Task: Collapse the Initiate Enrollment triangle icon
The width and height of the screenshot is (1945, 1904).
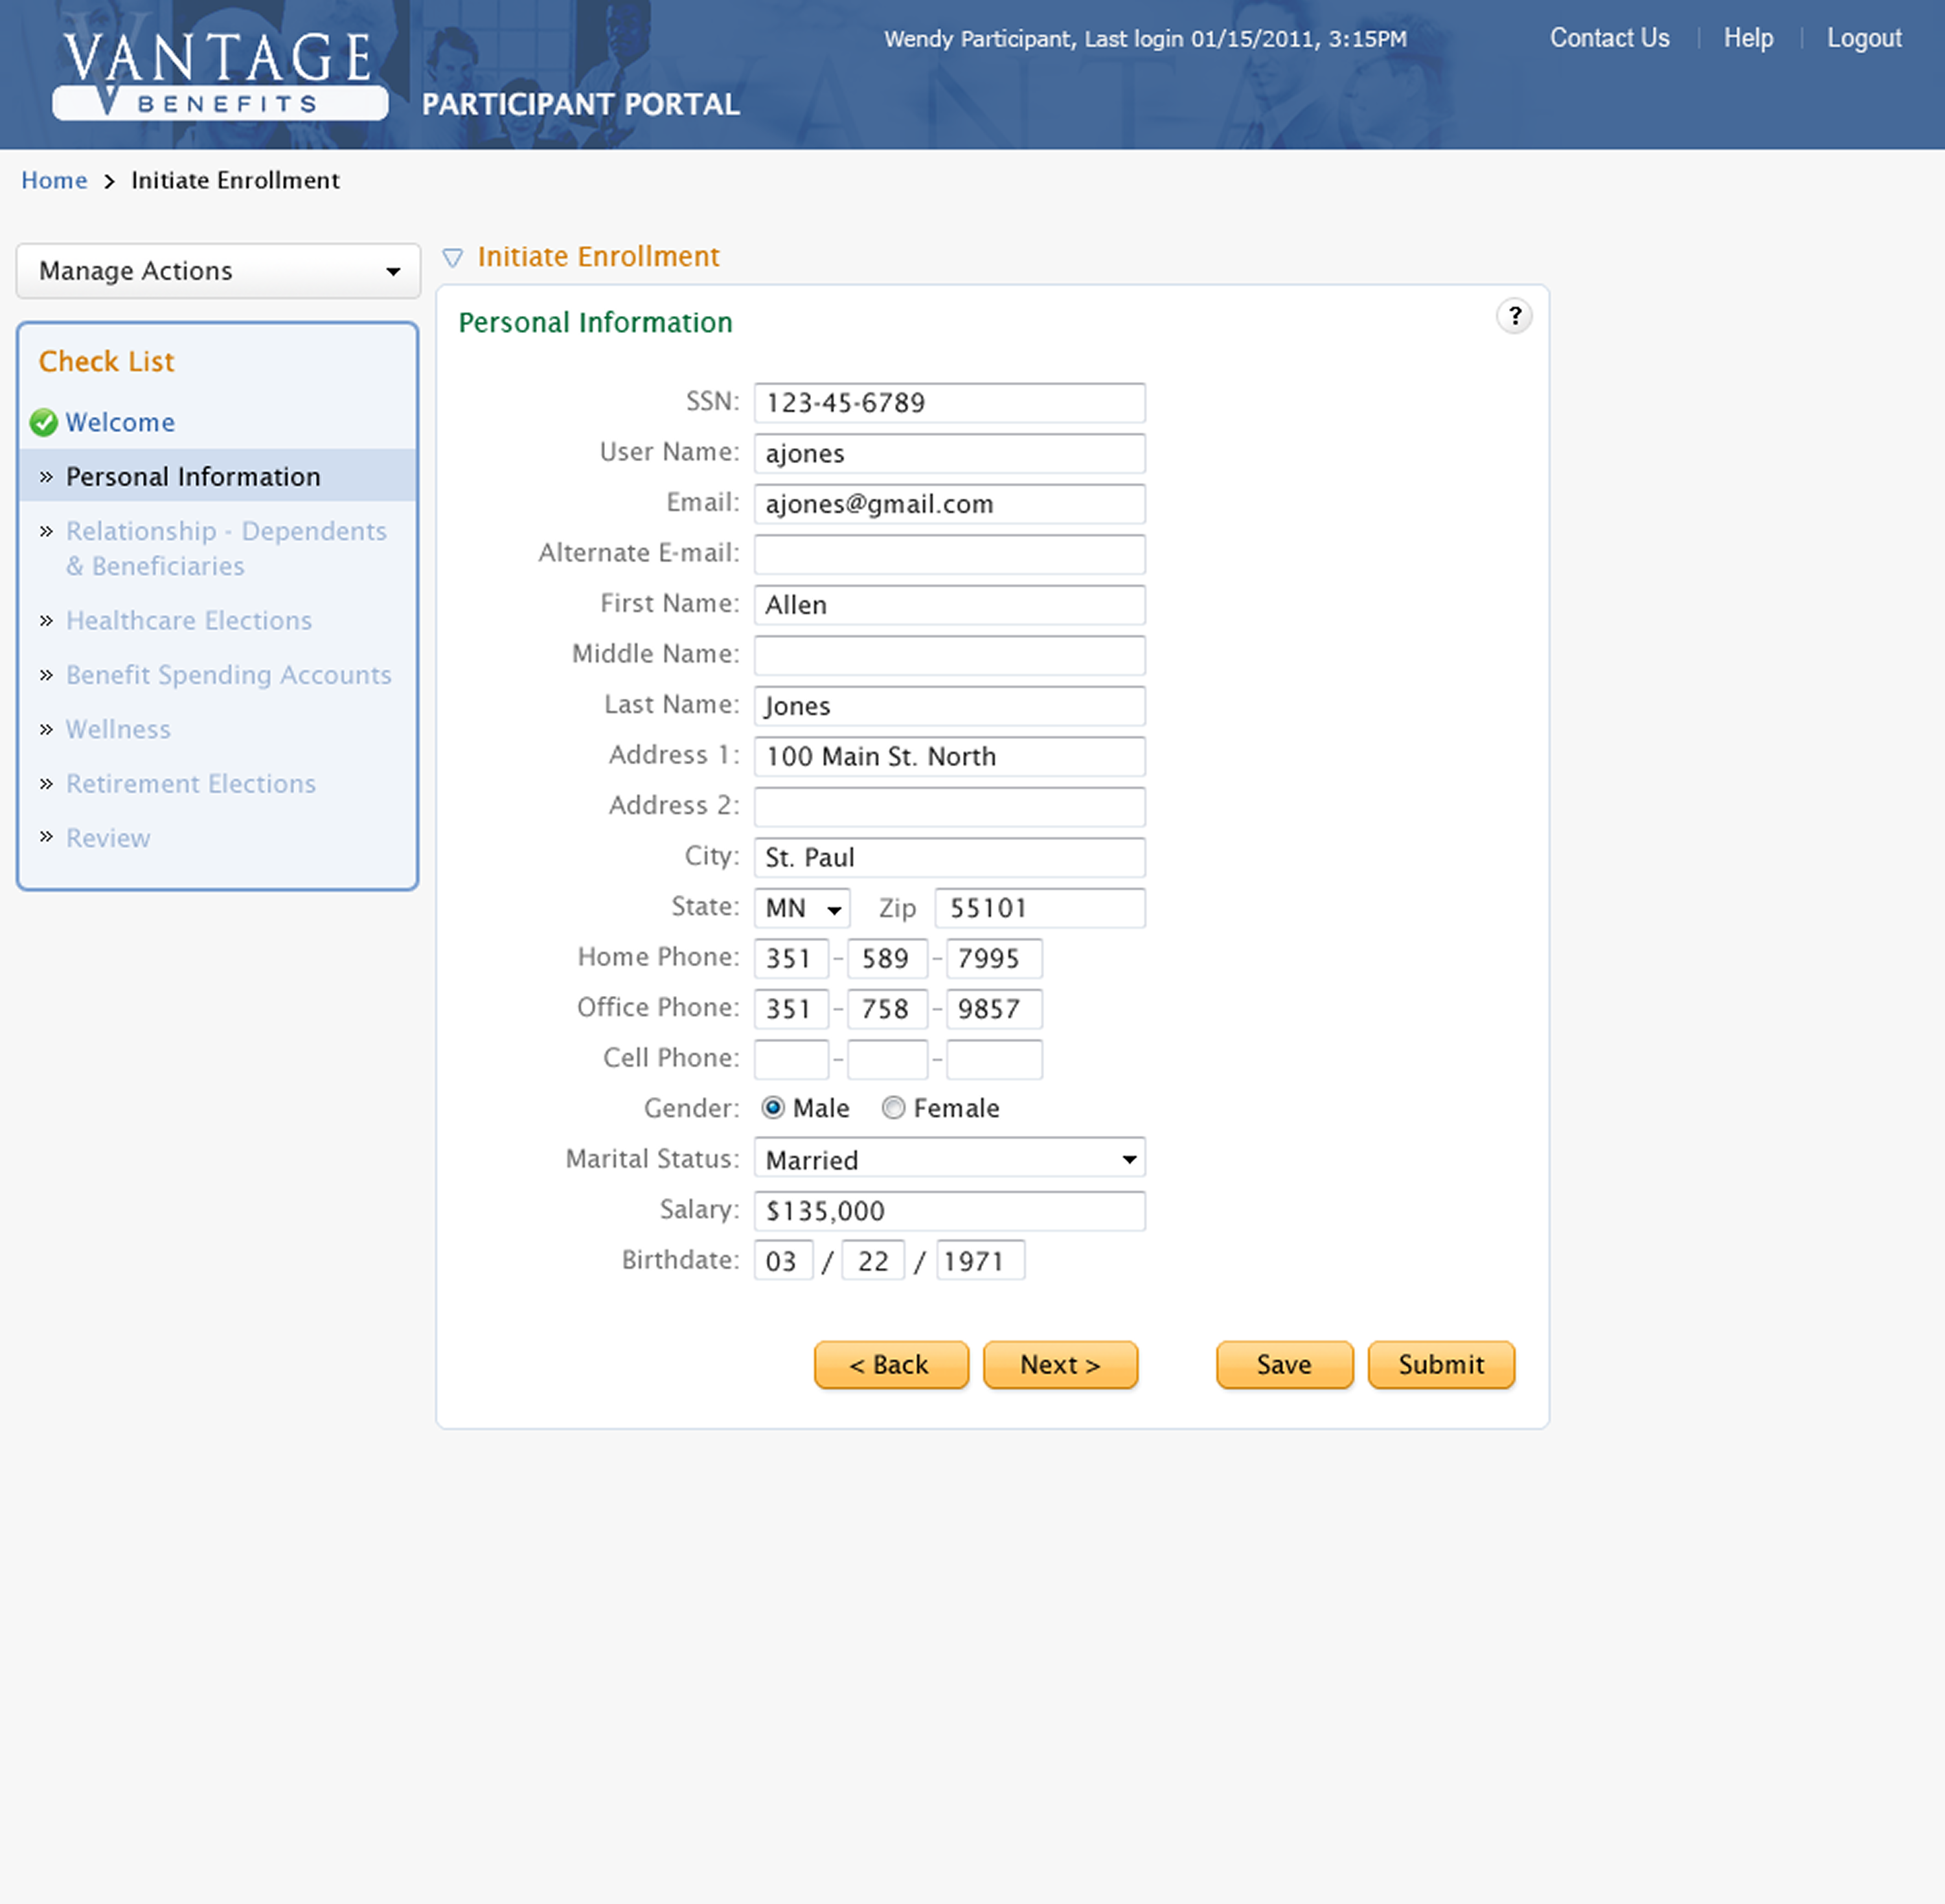Action: coord(452,258)
